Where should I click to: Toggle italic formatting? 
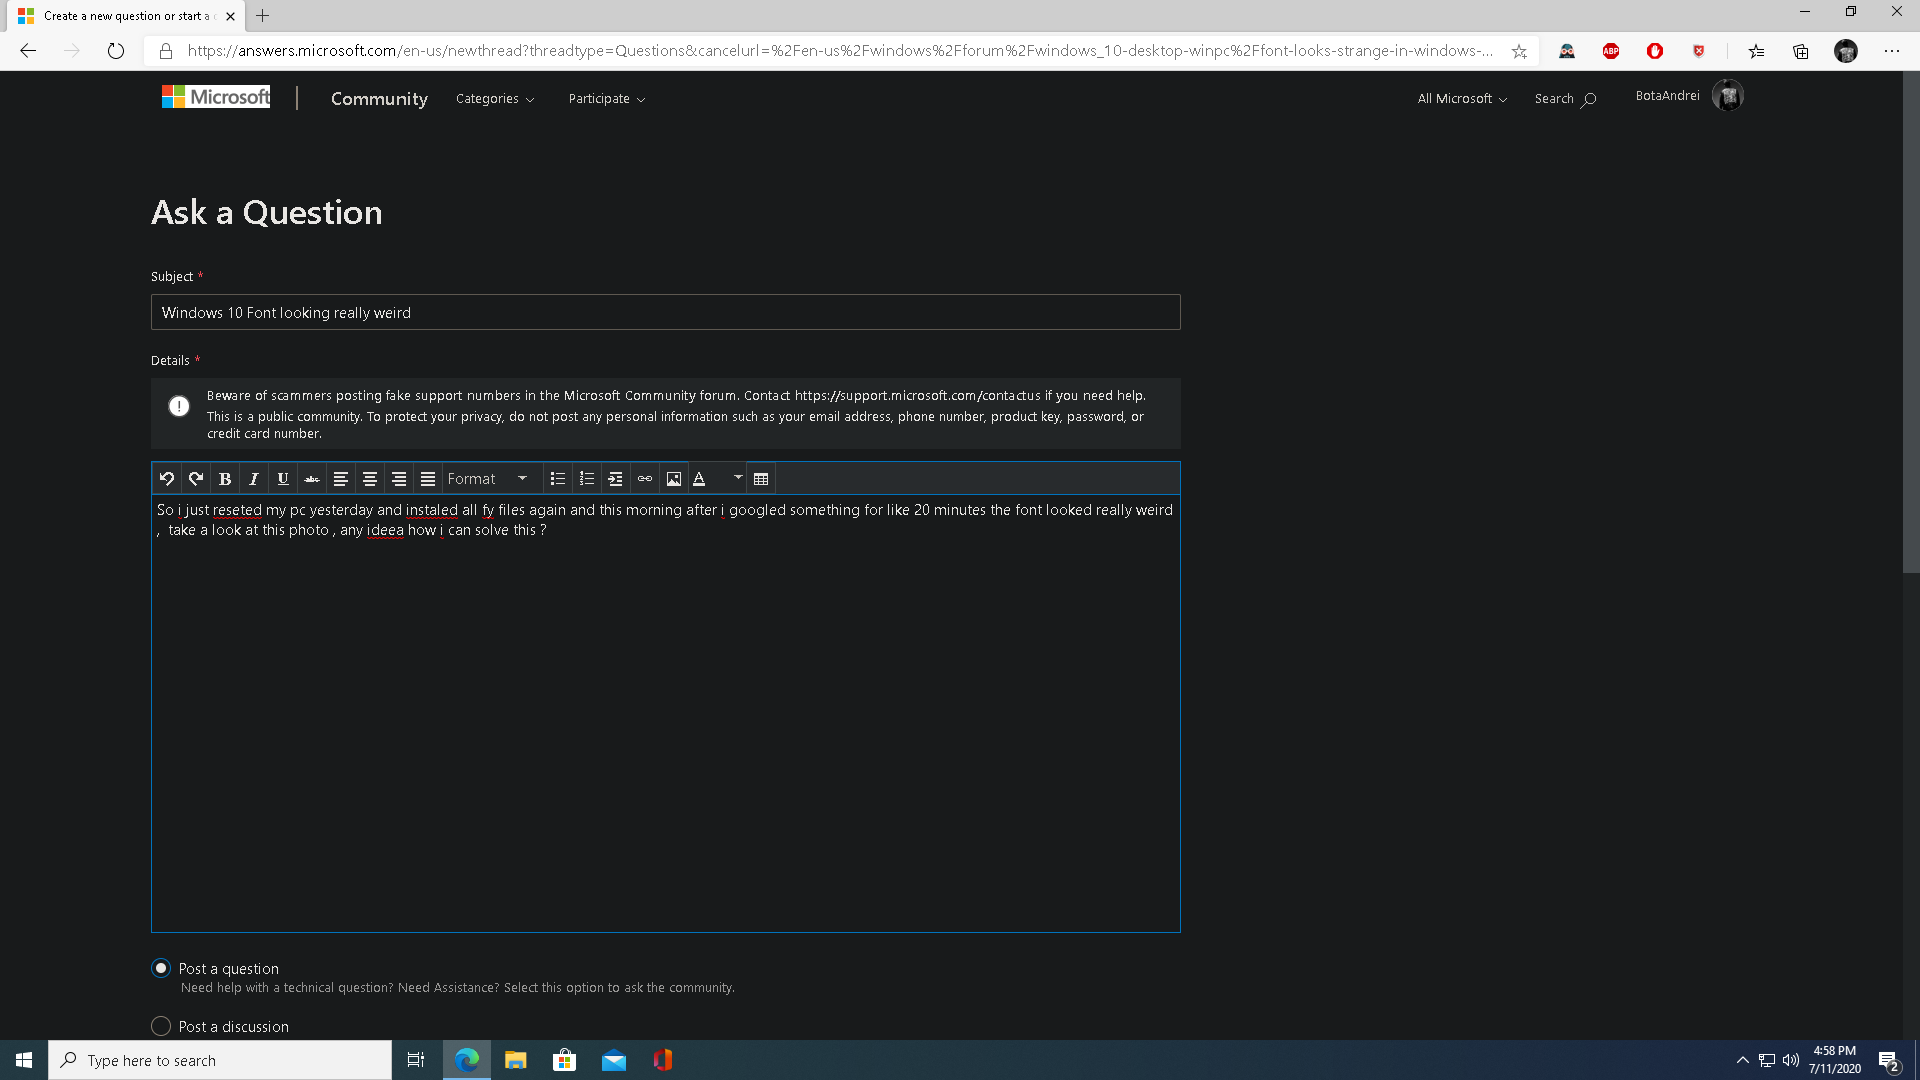pyautogui.click(x=254, y=479)
